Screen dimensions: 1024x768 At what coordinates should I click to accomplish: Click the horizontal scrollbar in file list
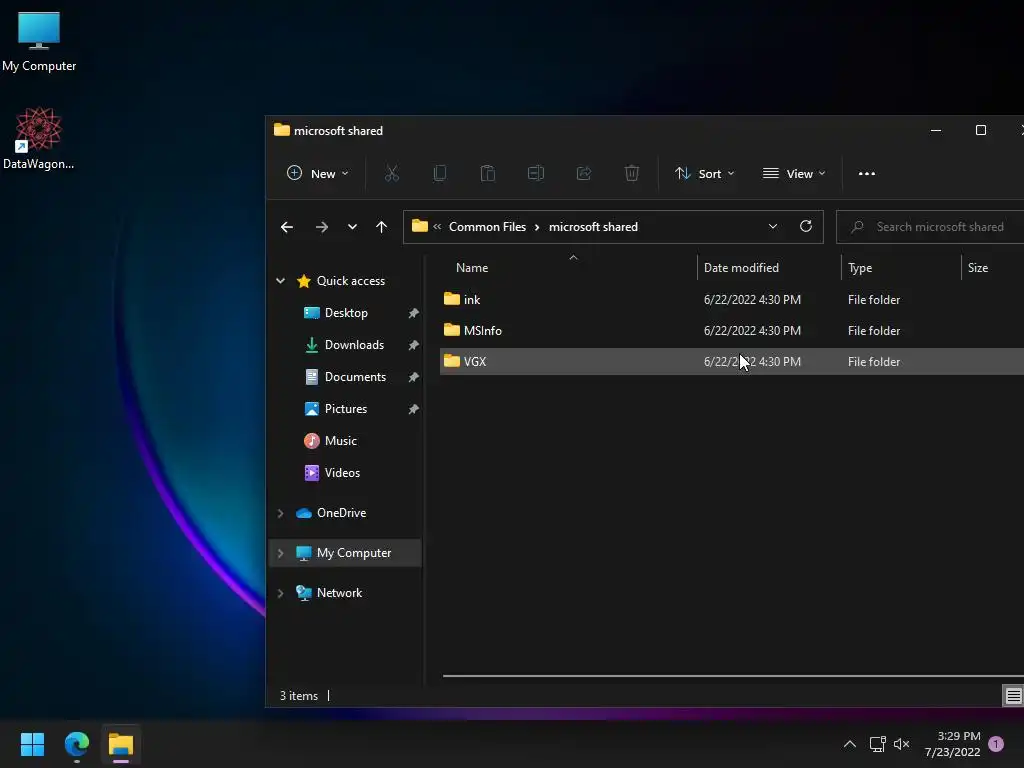(733, 676)
